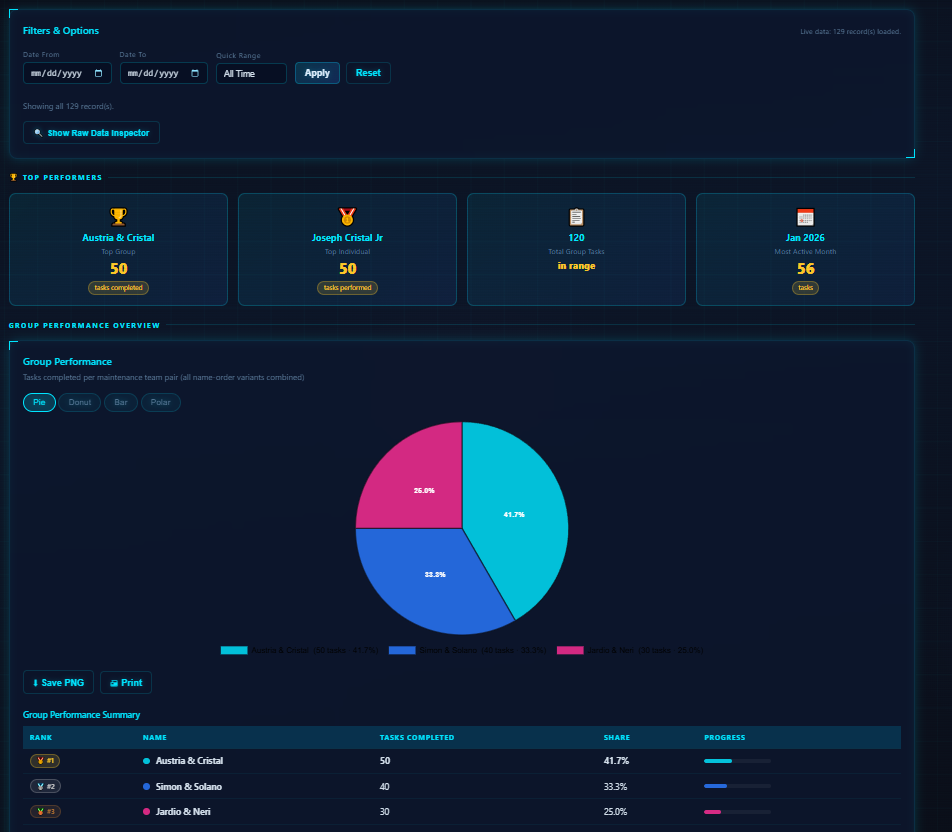Switch chart type to Donut
Image resolution: width=952 pixels, height=832 pixels.
pyautogui.click(x=79, y=402)
